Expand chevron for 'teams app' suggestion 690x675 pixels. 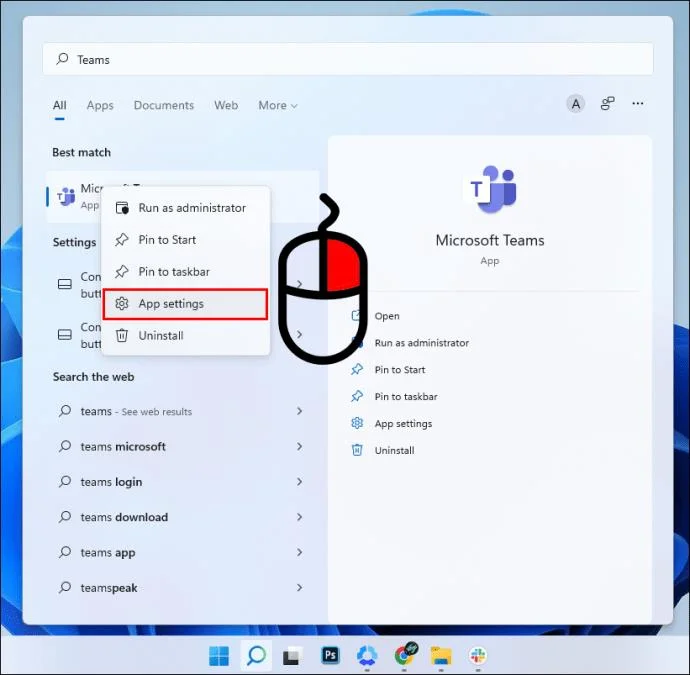300,552
